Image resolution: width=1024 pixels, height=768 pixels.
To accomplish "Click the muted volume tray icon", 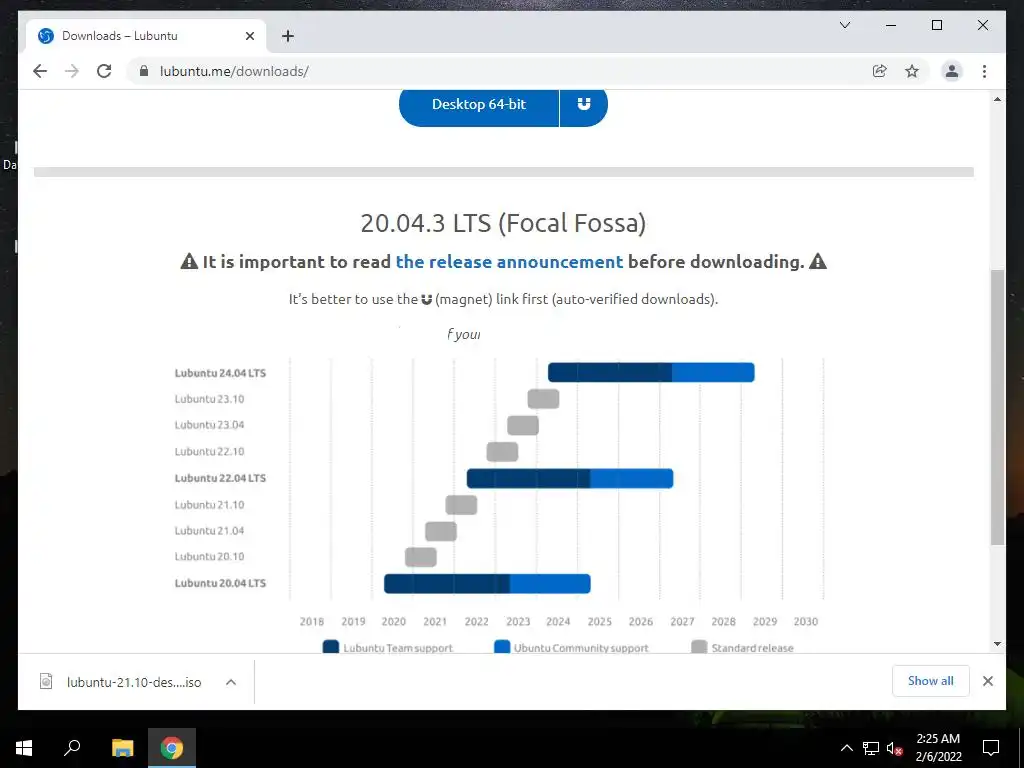I will tap(894, 748).
